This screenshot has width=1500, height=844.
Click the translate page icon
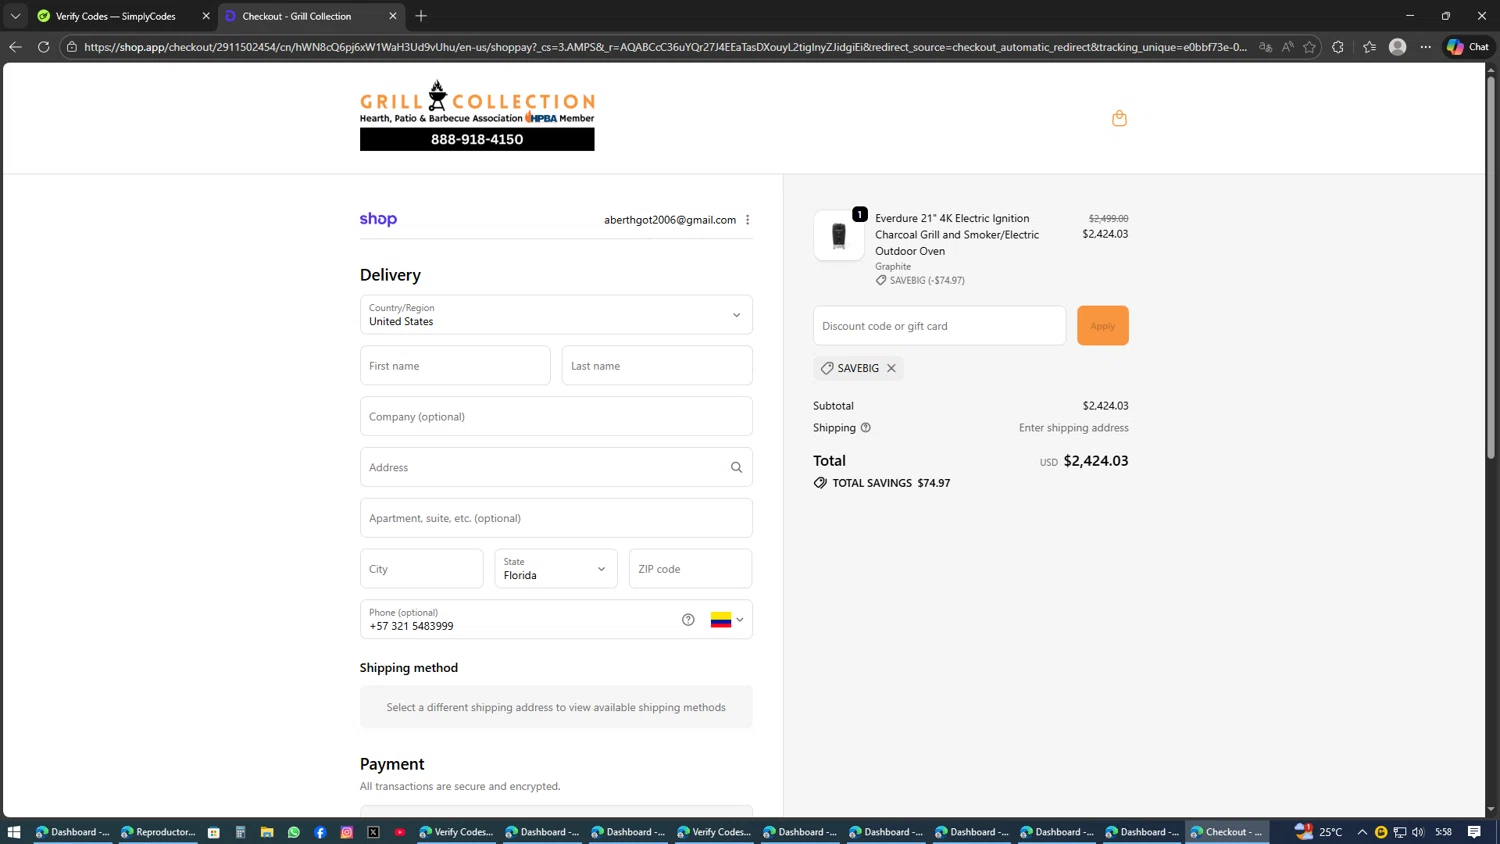click(1265, 47)
